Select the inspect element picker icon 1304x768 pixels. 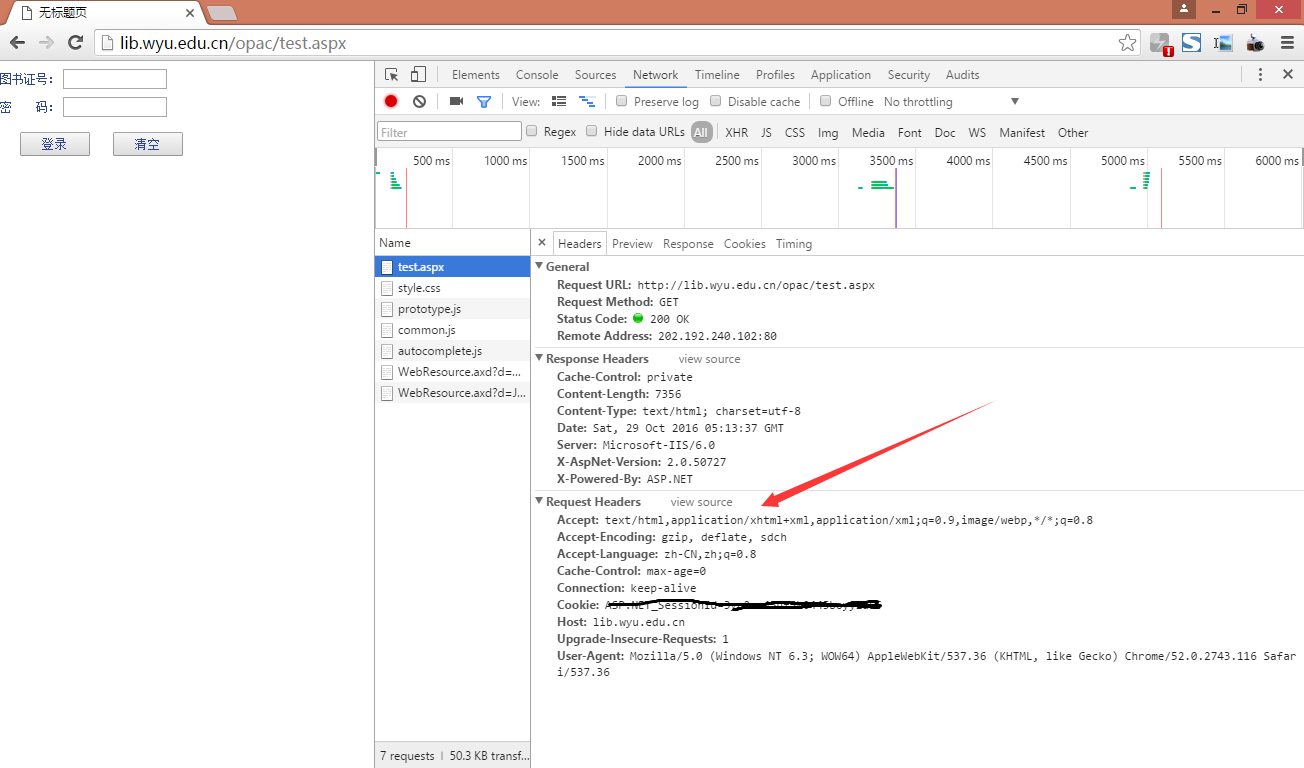(x=392, y=75)
